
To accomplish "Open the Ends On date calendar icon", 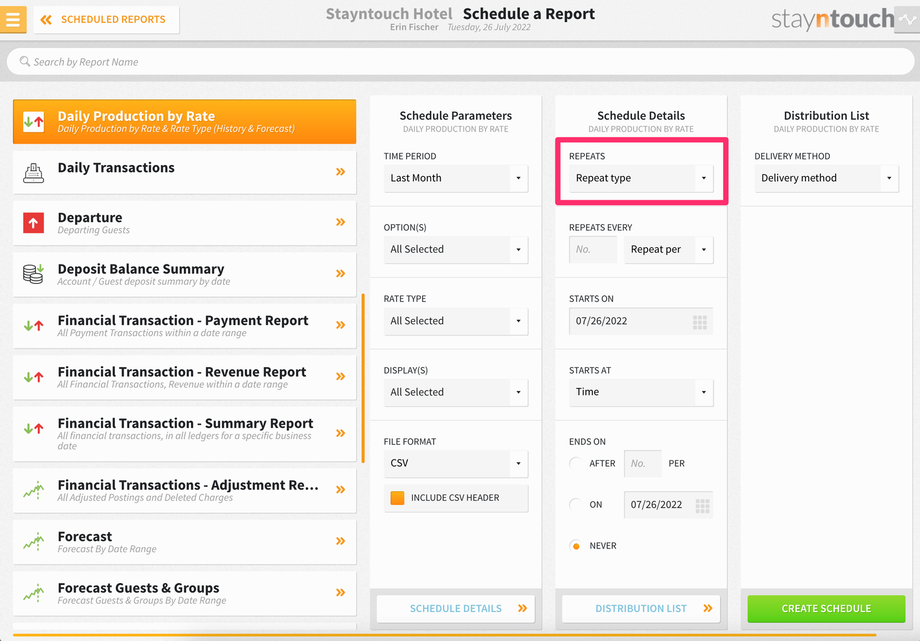I will [x=702, y=505].
